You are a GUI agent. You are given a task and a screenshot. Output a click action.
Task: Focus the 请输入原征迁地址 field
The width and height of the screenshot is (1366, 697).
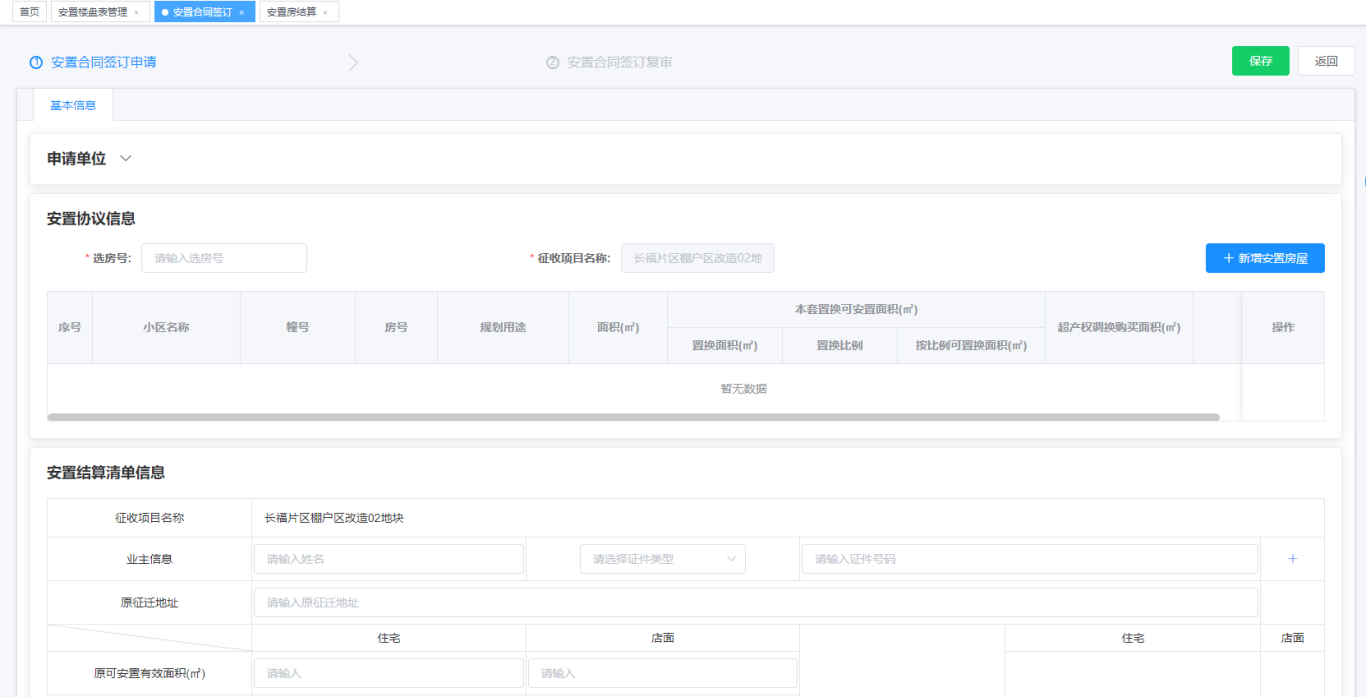756,602
